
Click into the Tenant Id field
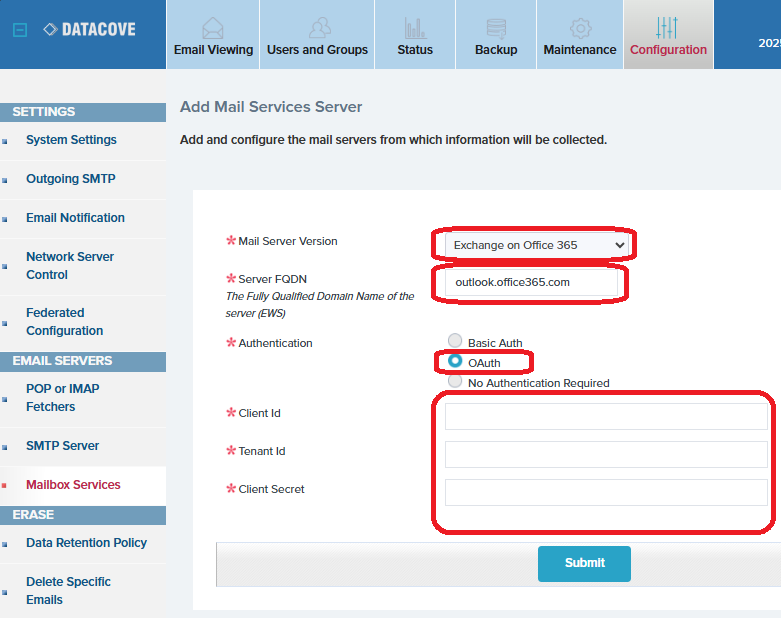(x=606, y=454)
